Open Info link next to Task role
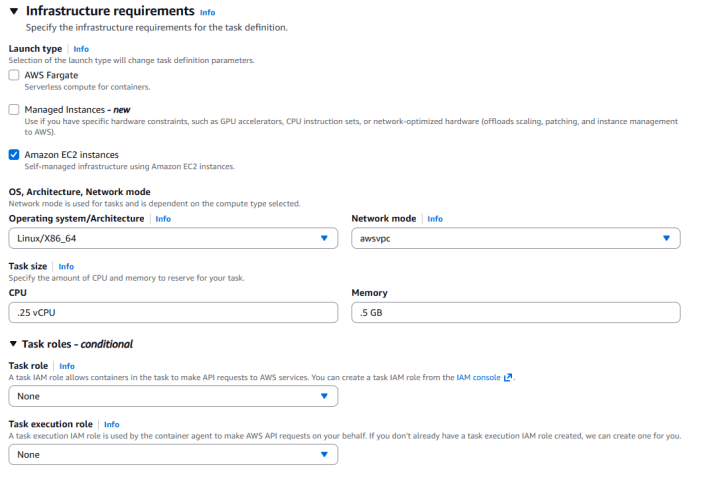This screenshot has height=477, width=712. 67,366
